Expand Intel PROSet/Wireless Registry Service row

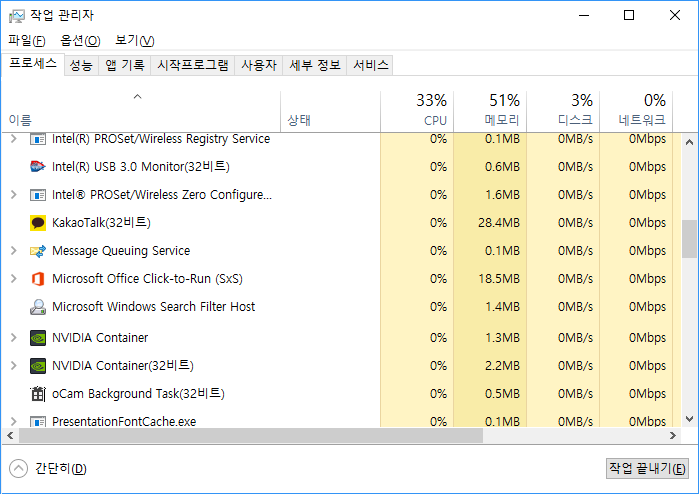tap(13, 139)
